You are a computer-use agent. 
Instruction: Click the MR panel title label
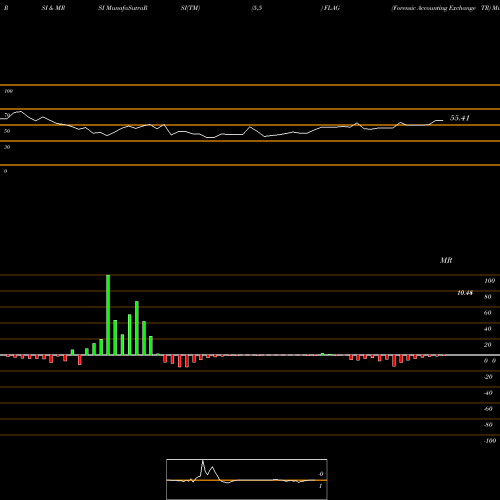pyautogui.click(x=446, y=260)
